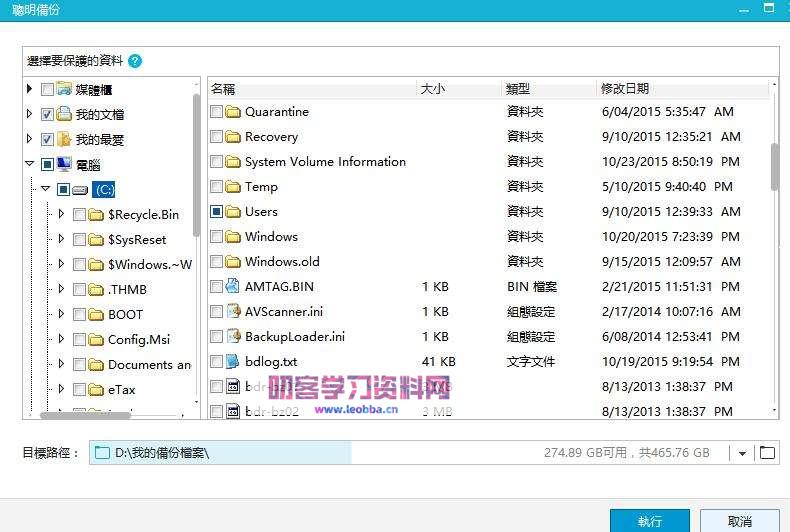Click the destination path field D:\我的備份檔案\
Viewport: 790px width, 532px height.
(x=409, y=452)
